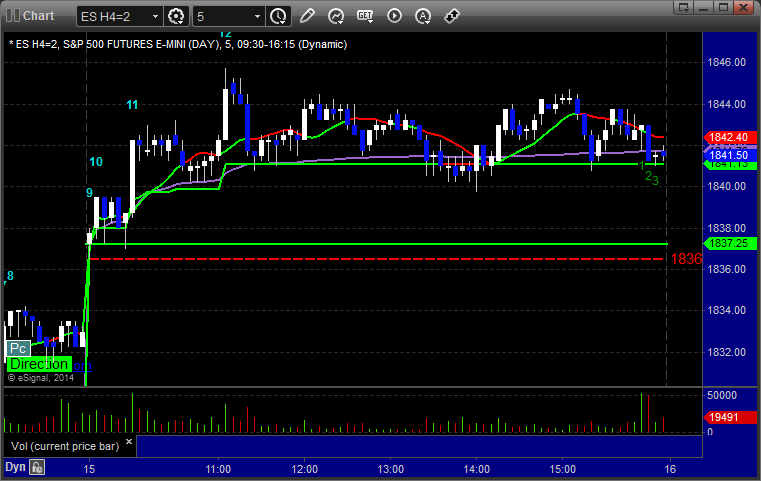Click the 1836.00 price axis label
The width and height of the screenshot is (761, 481).
[x=727, y=269]
